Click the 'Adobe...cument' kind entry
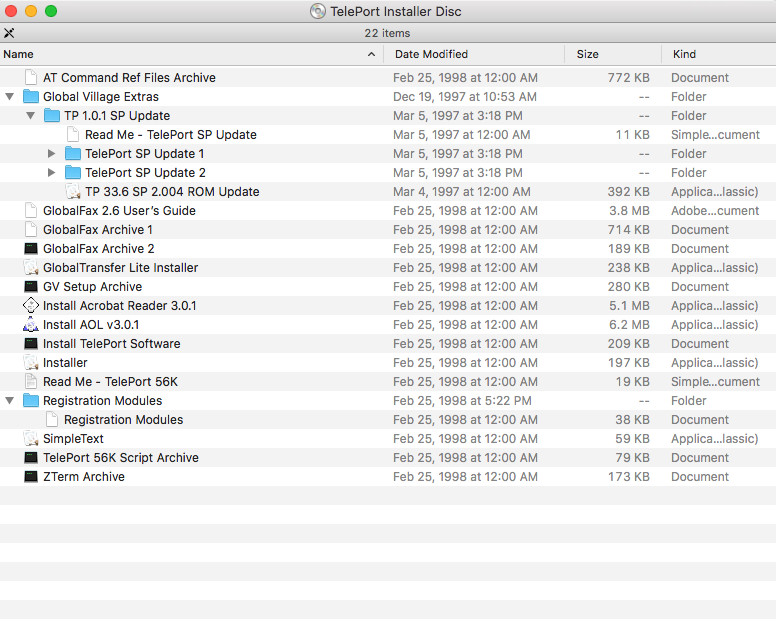Screen dimensions: 776x622 pyautogui.click(x=715, y=210)
